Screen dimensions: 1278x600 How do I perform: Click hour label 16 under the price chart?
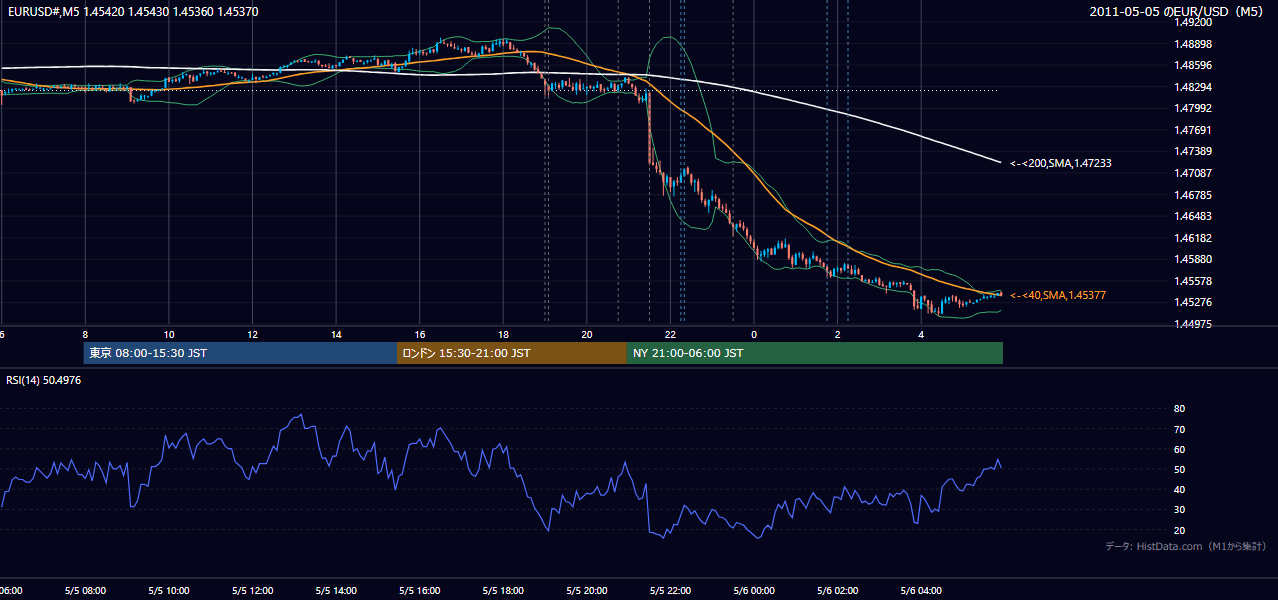tap(420, 334)
